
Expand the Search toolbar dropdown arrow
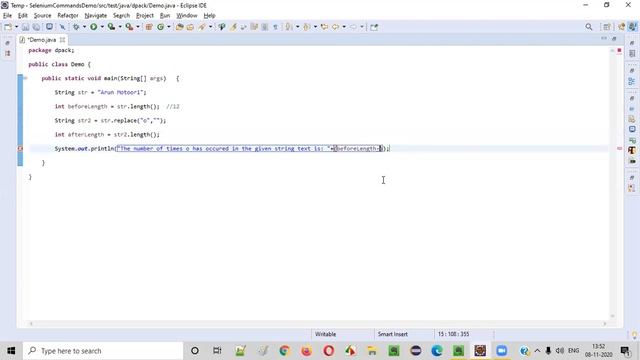[210, 27]
